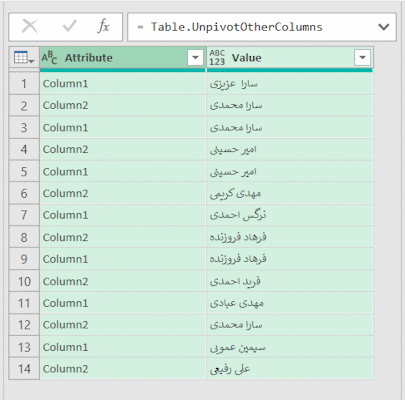Click value سارا محمدی in row 12
Viewport: 405px width, 400px height.
[x=290, y=325]
